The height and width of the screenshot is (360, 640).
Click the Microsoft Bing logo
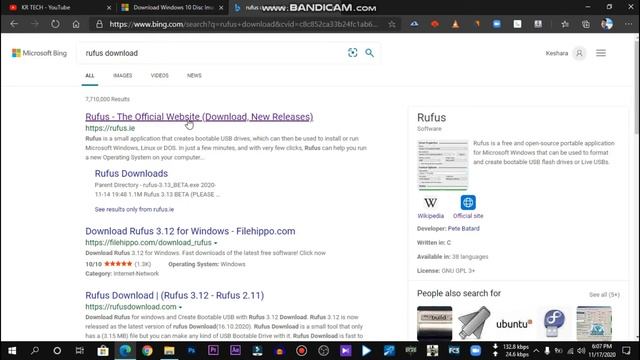coord(39,53)
